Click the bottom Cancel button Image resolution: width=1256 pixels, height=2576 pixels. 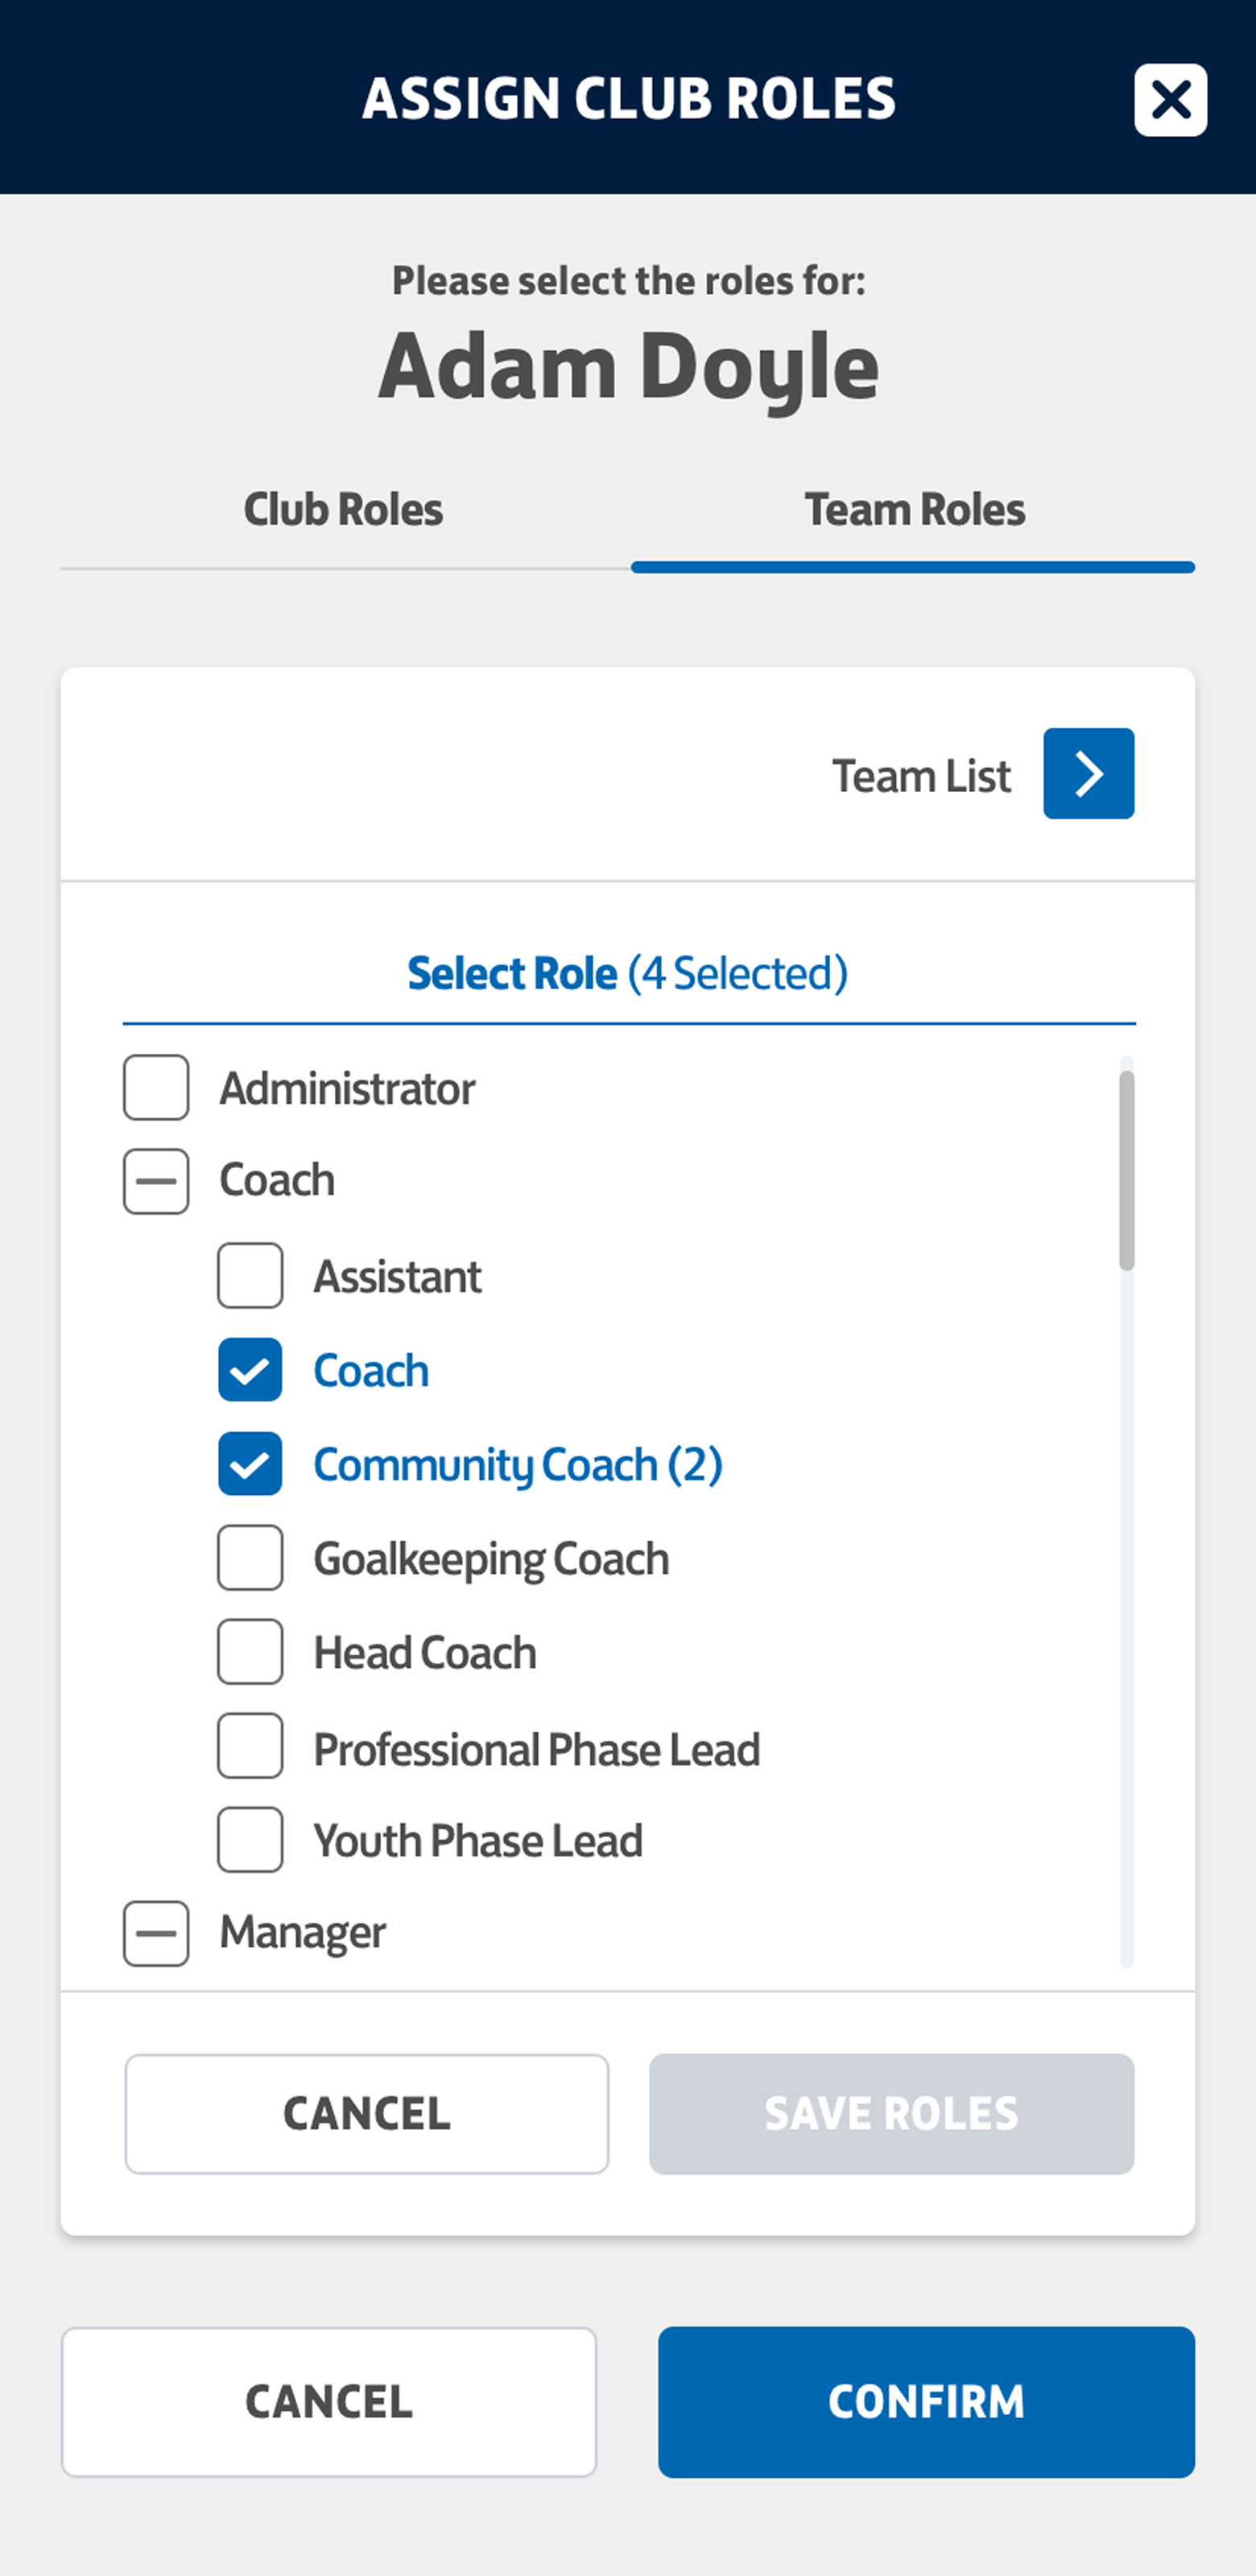tap(328, 2402)
